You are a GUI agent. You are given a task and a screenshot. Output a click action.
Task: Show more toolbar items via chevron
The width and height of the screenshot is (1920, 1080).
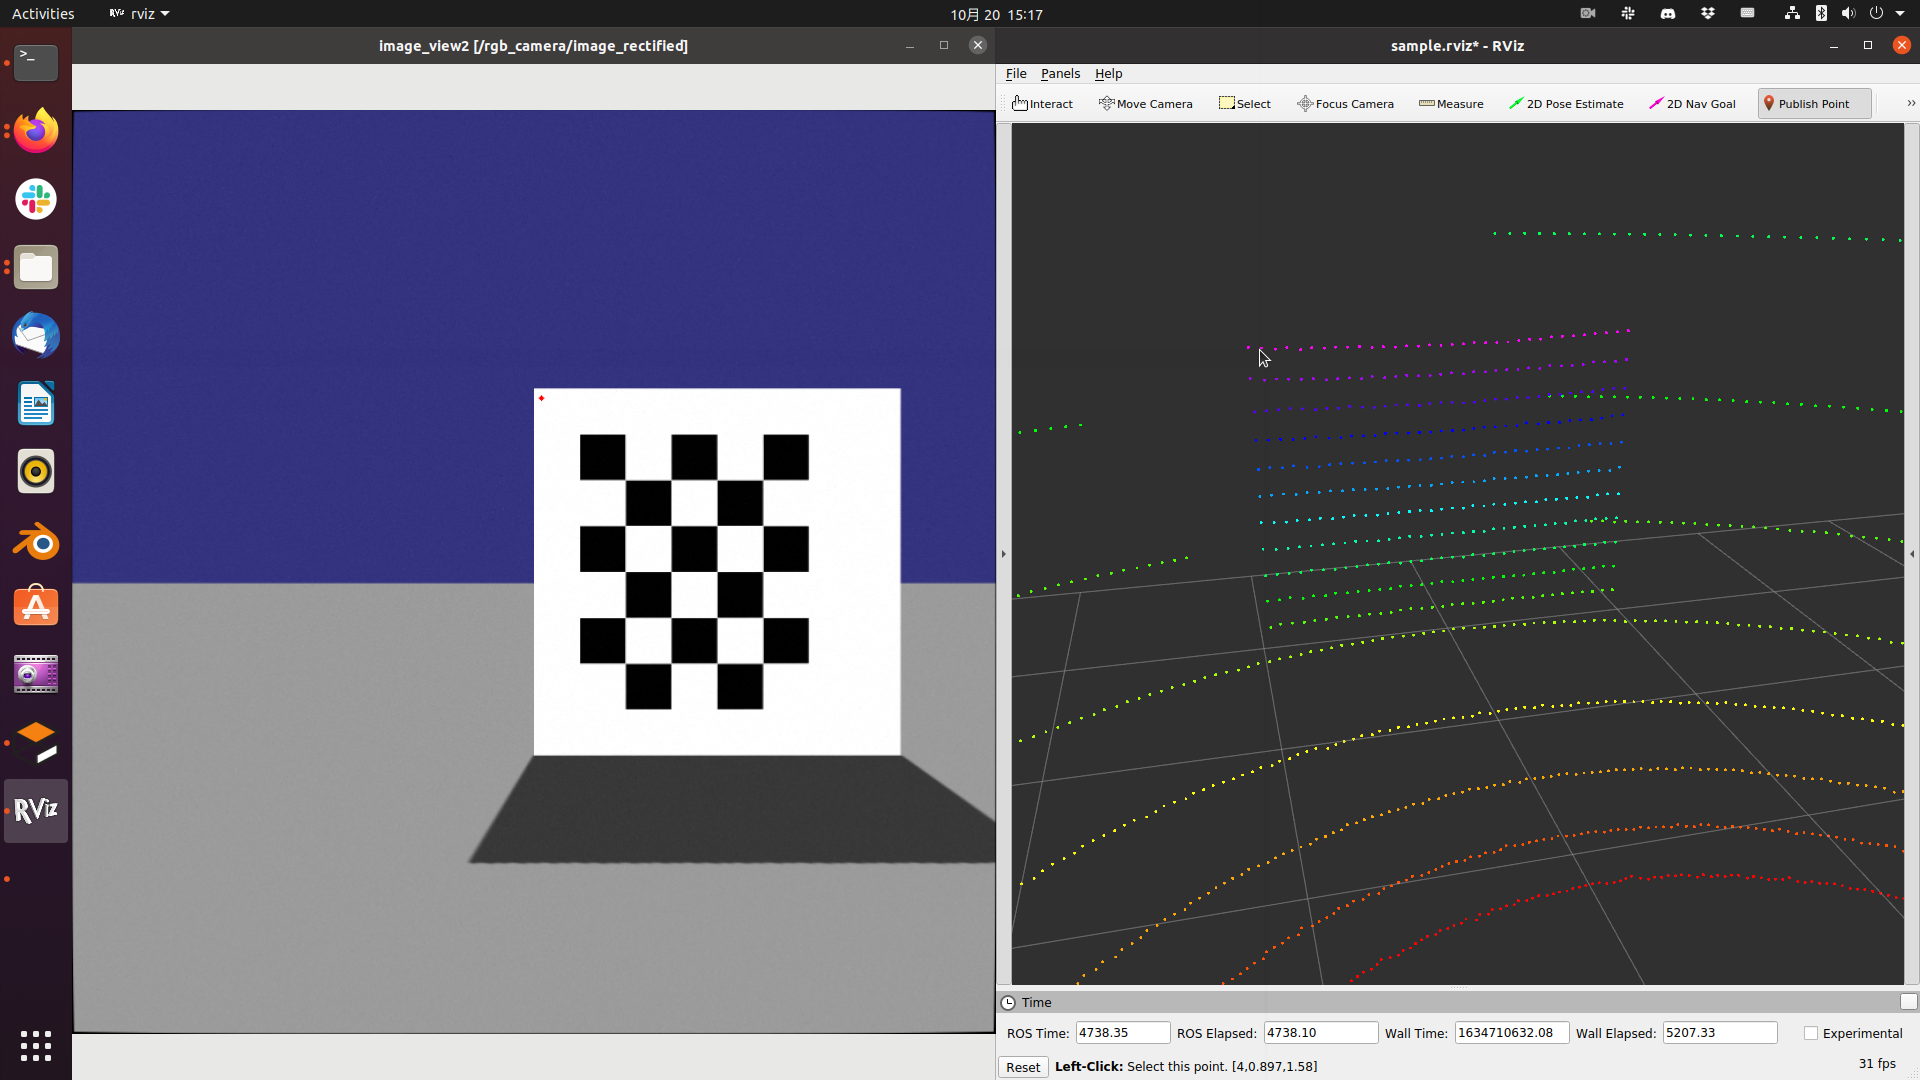tap(1910, 103)
